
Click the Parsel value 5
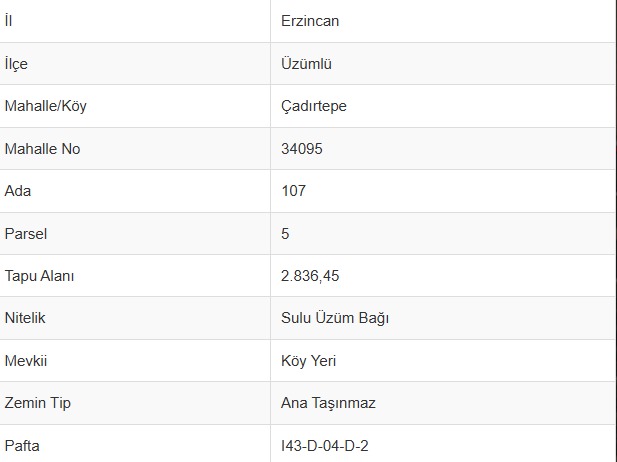(x=285, y=234)
